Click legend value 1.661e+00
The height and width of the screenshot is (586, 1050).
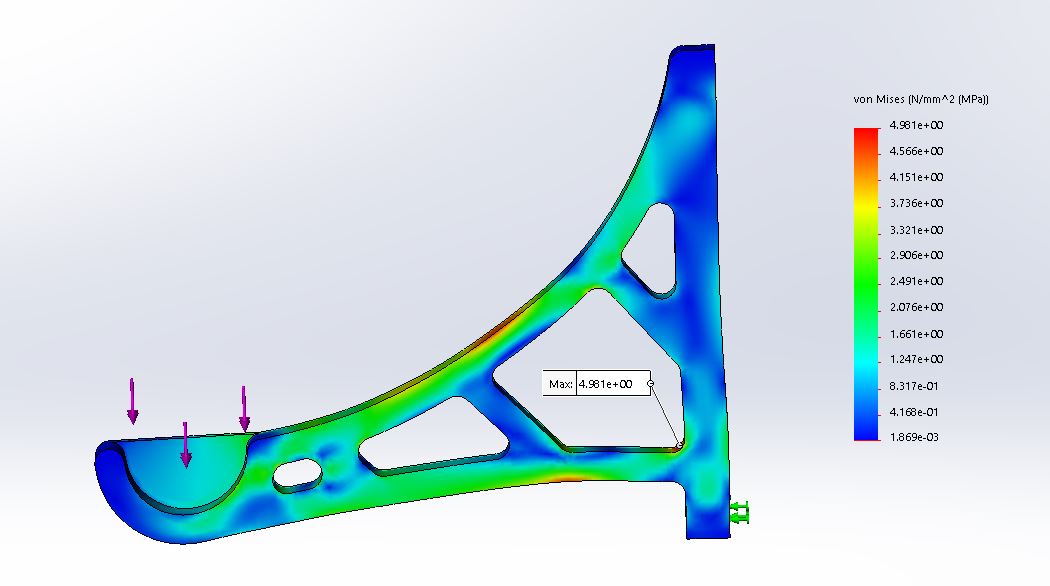[916, 334]
